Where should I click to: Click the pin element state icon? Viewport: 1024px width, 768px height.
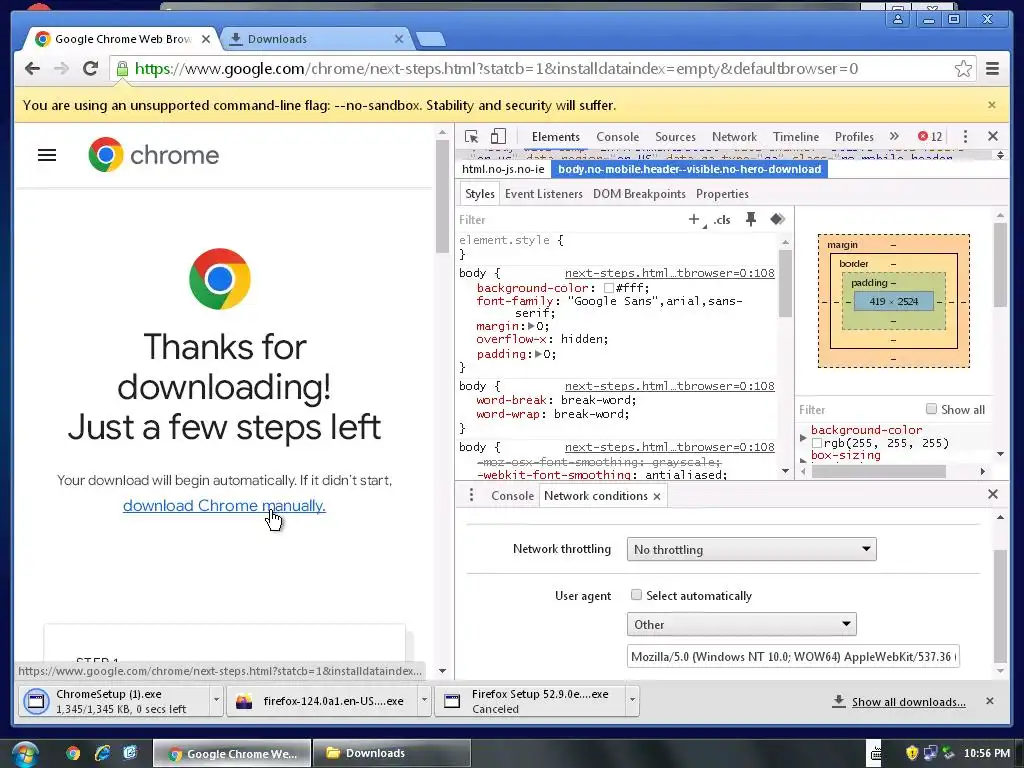click(x=751, y=219)
